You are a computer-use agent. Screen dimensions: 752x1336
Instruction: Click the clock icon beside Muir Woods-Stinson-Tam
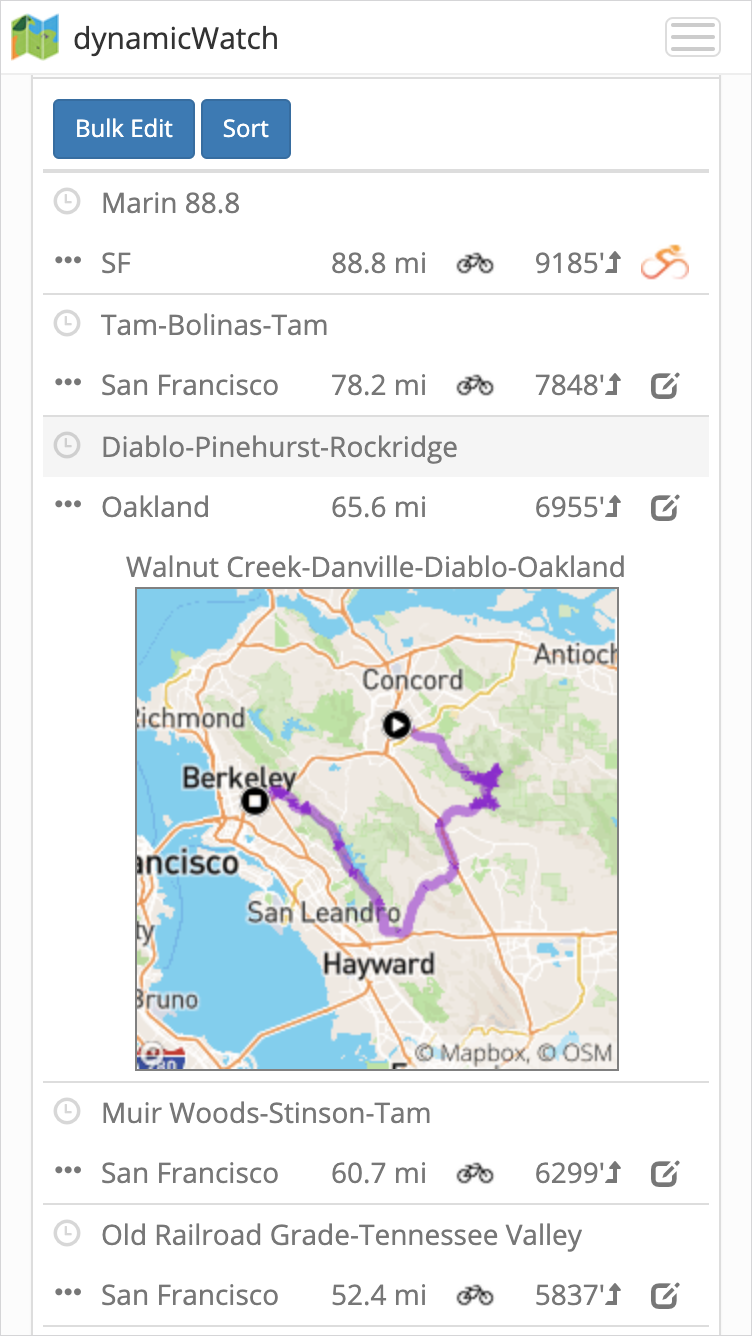[x=66, y=1112]
